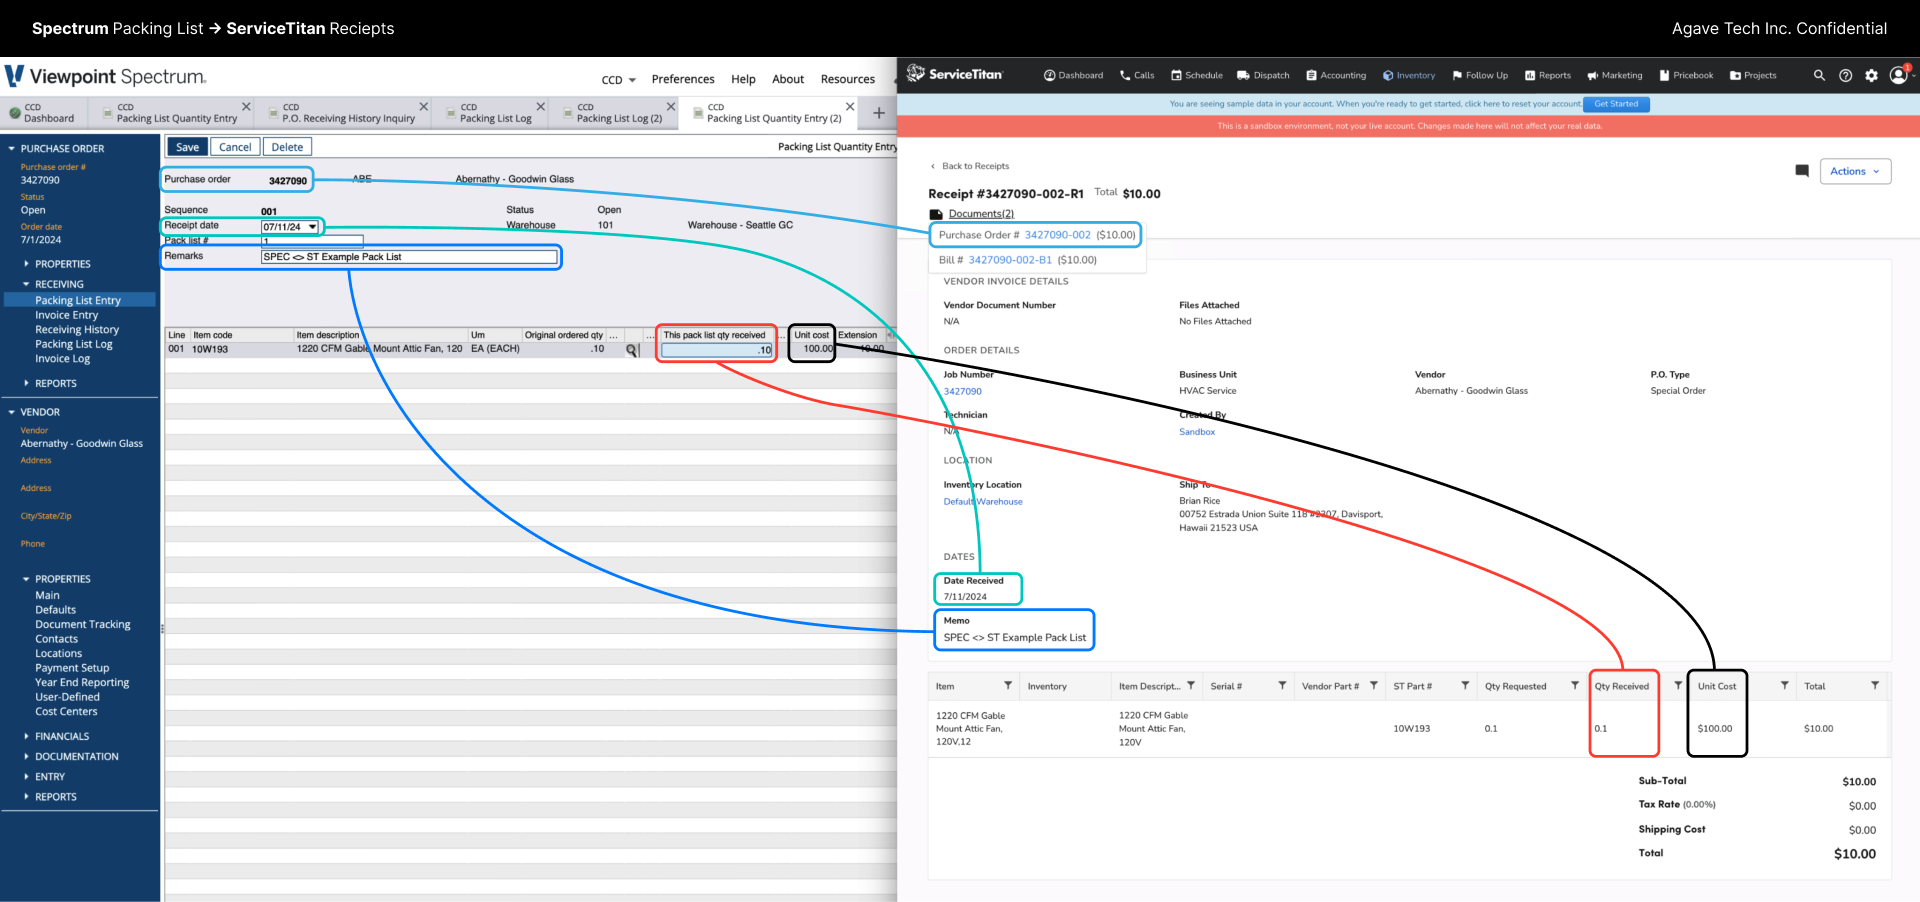Image resolution: width=1920 pixels, height=902 pixels.
Task: Open Projects in ServiceTitan navigation
Action: click(x=1753, y=75)
